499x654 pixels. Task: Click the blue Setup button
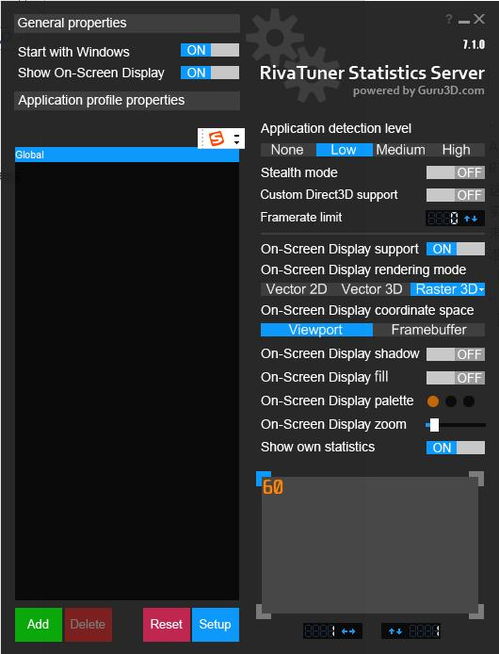215,624
